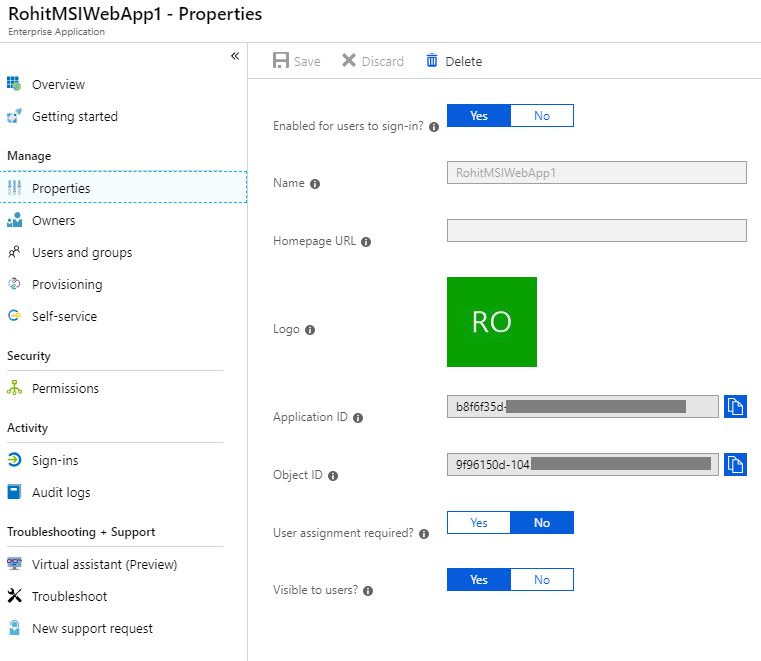Click the Discard X icon
Screen dimensions: 761x661
click(x=348, y=60)
